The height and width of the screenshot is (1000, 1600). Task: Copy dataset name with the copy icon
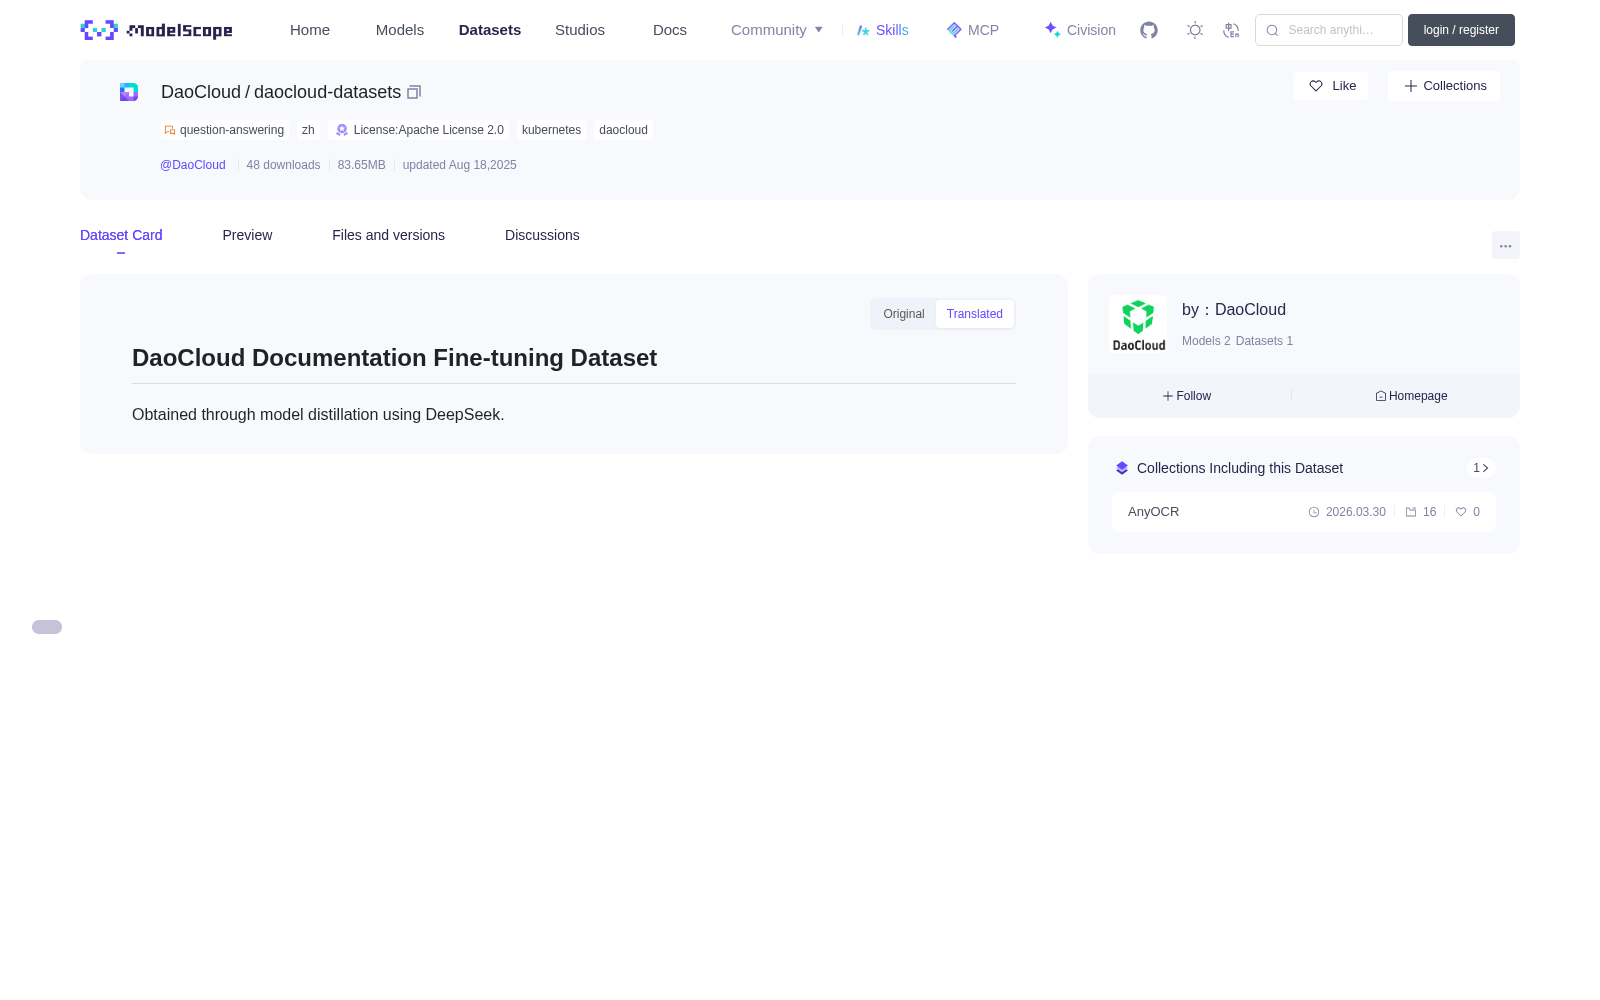(414, 92)
